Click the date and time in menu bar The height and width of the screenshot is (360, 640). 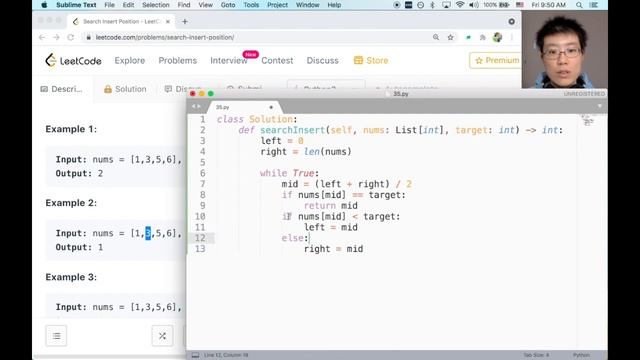pyautogui.click(x=549, y=5)
